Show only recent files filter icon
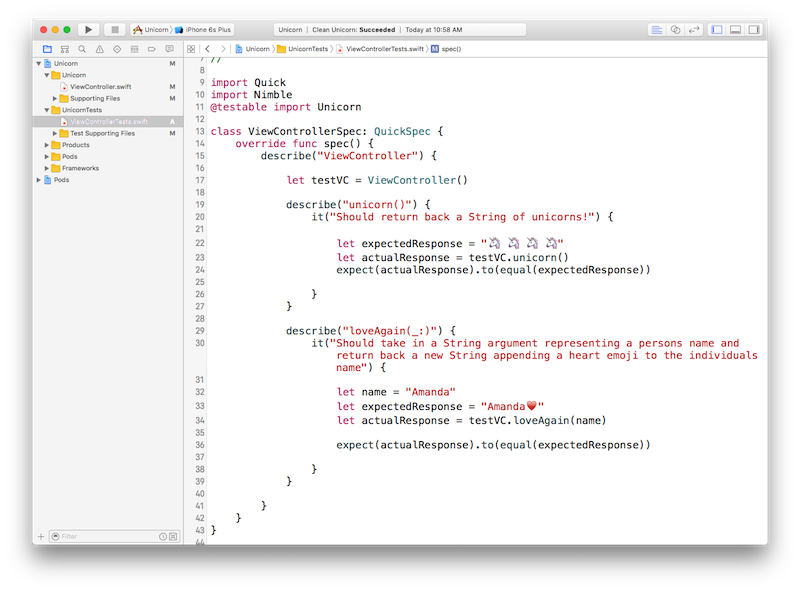800x591 pixels. [163, 536]
